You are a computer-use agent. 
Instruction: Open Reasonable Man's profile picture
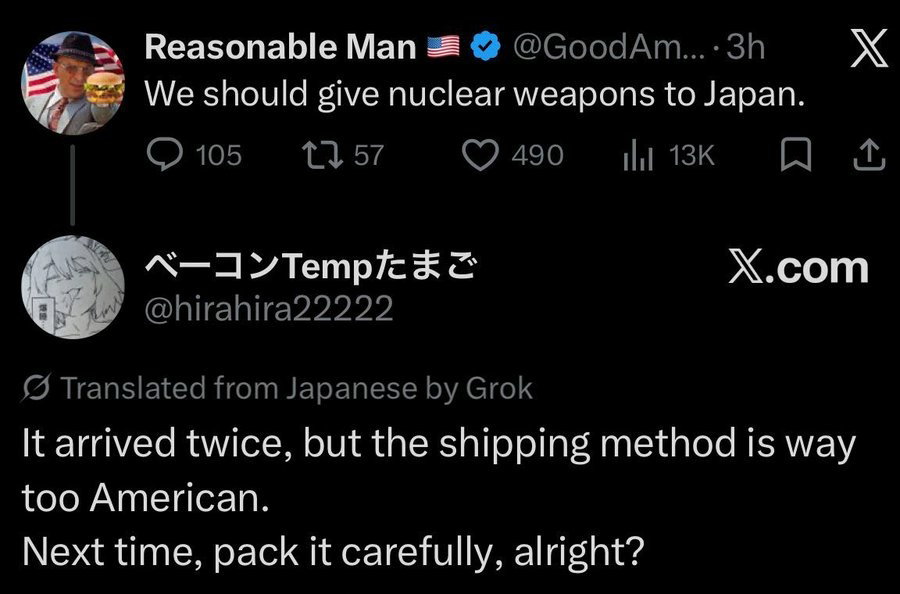click(74, 80)
